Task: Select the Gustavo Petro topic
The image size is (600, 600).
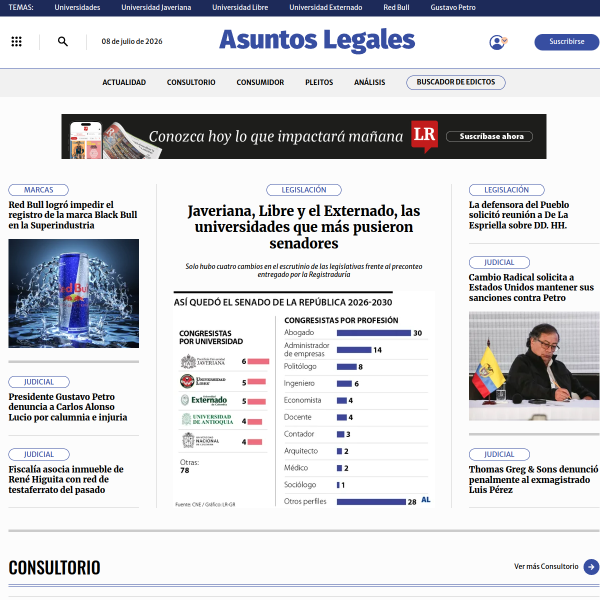Action: click(x=453, y=7)
